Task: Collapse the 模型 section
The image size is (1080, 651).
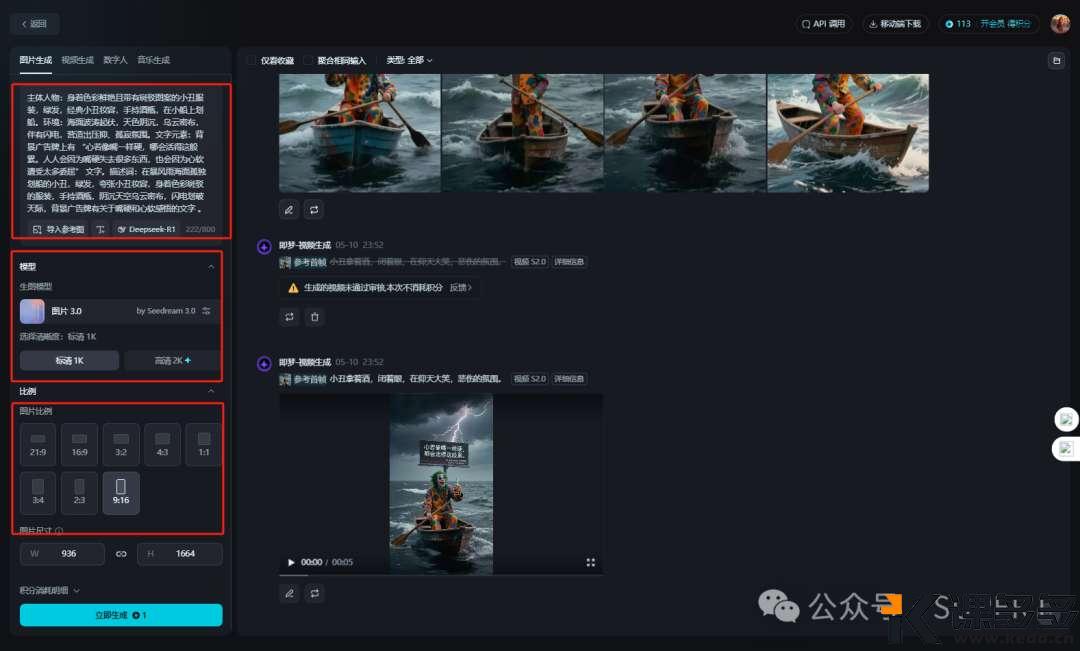Action: tap(210, 267)
